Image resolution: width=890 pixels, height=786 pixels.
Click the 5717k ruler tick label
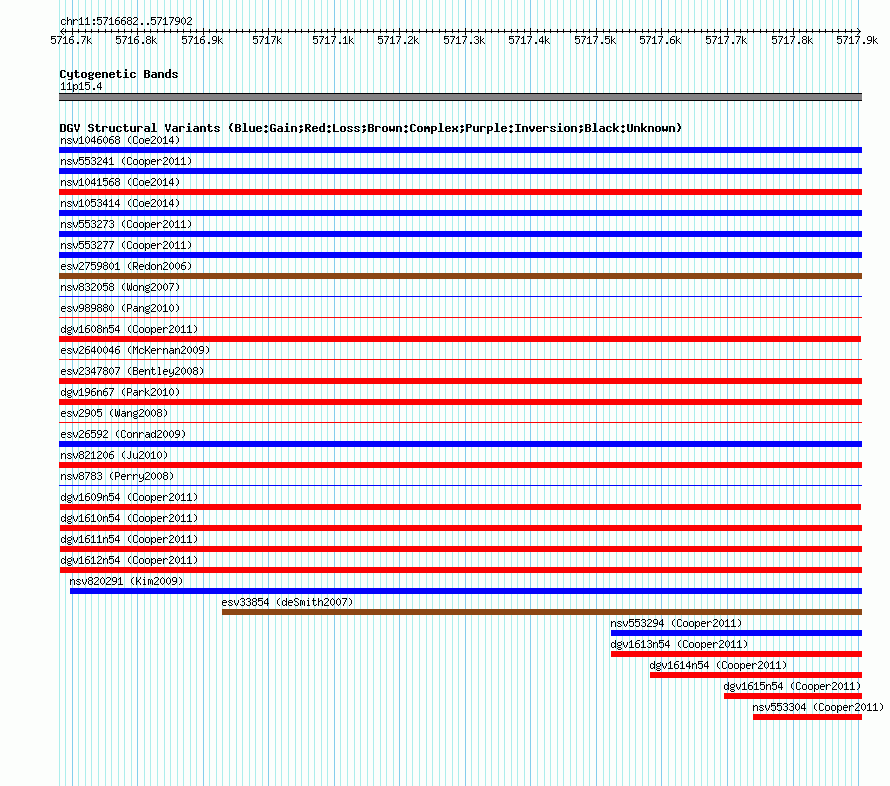click(267, 40)
